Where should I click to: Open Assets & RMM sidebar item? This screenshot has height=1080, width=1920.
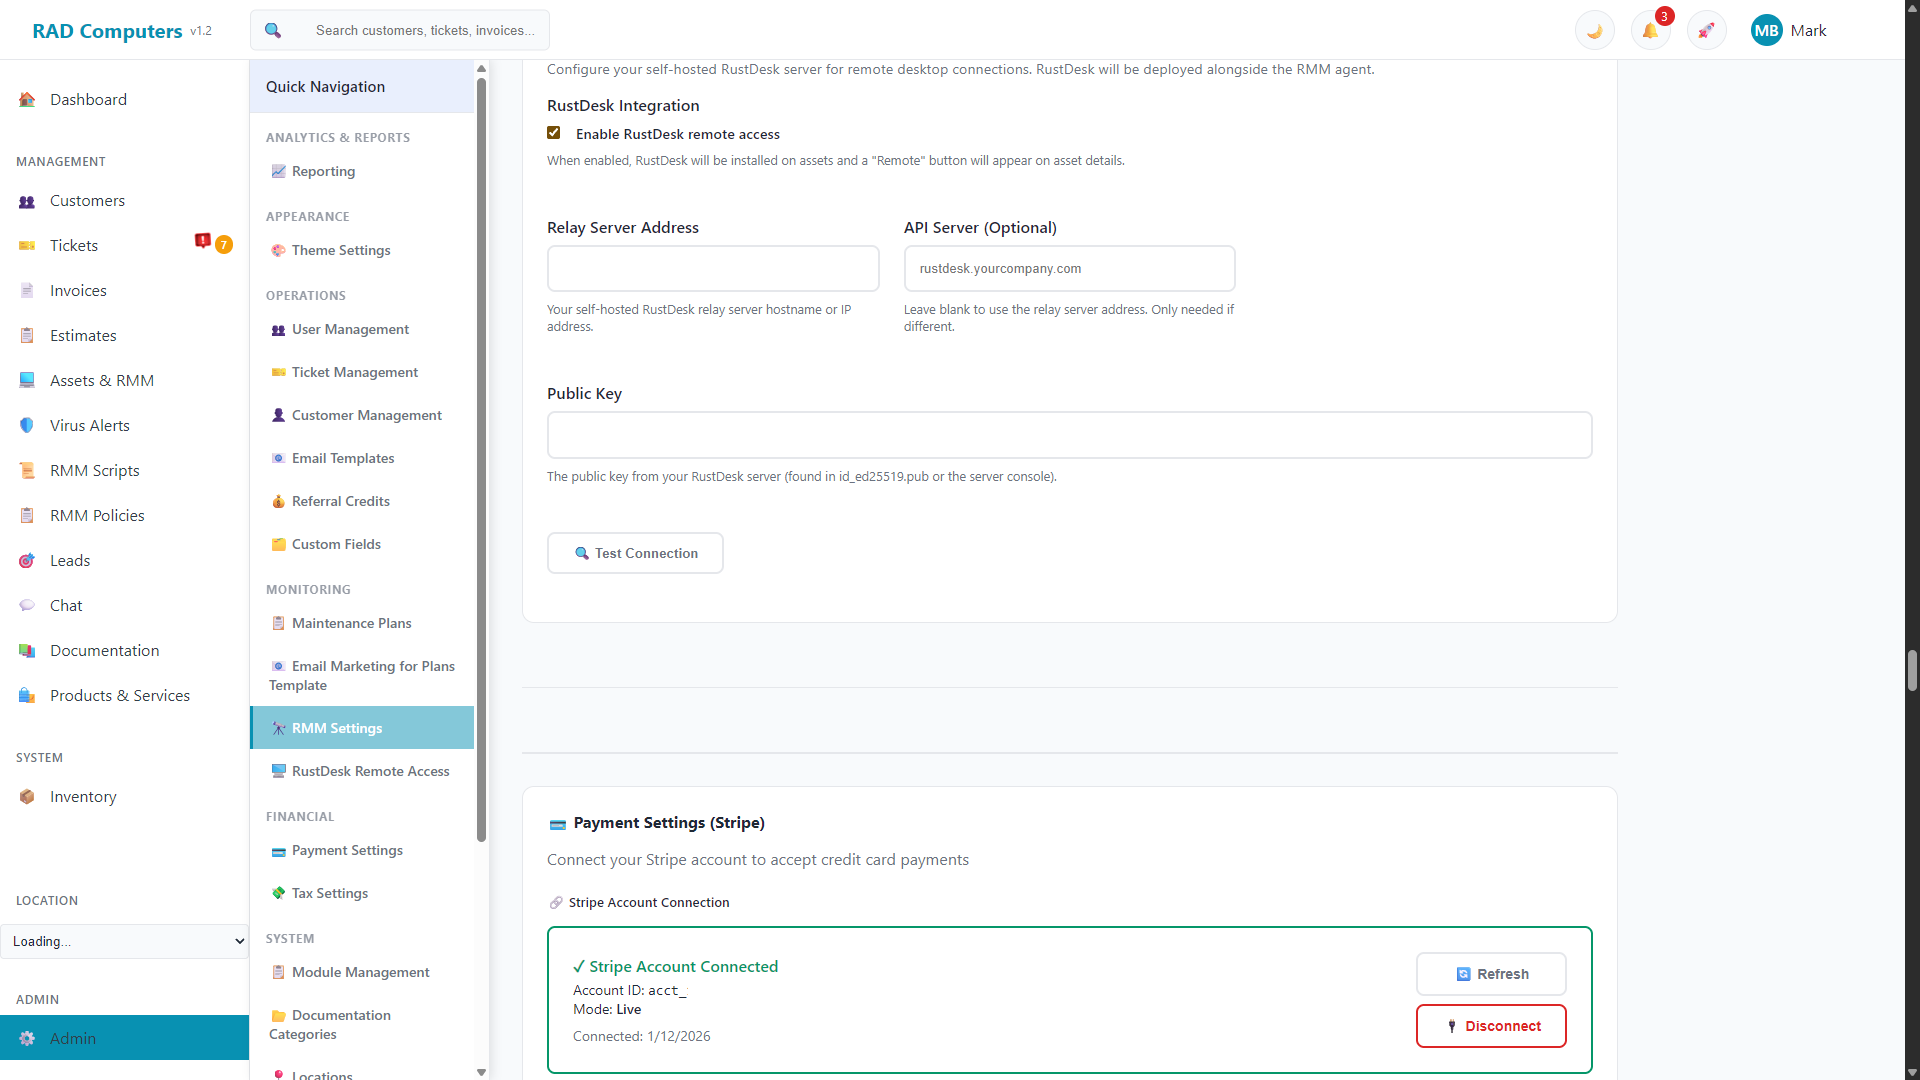(x=101, y=381)
